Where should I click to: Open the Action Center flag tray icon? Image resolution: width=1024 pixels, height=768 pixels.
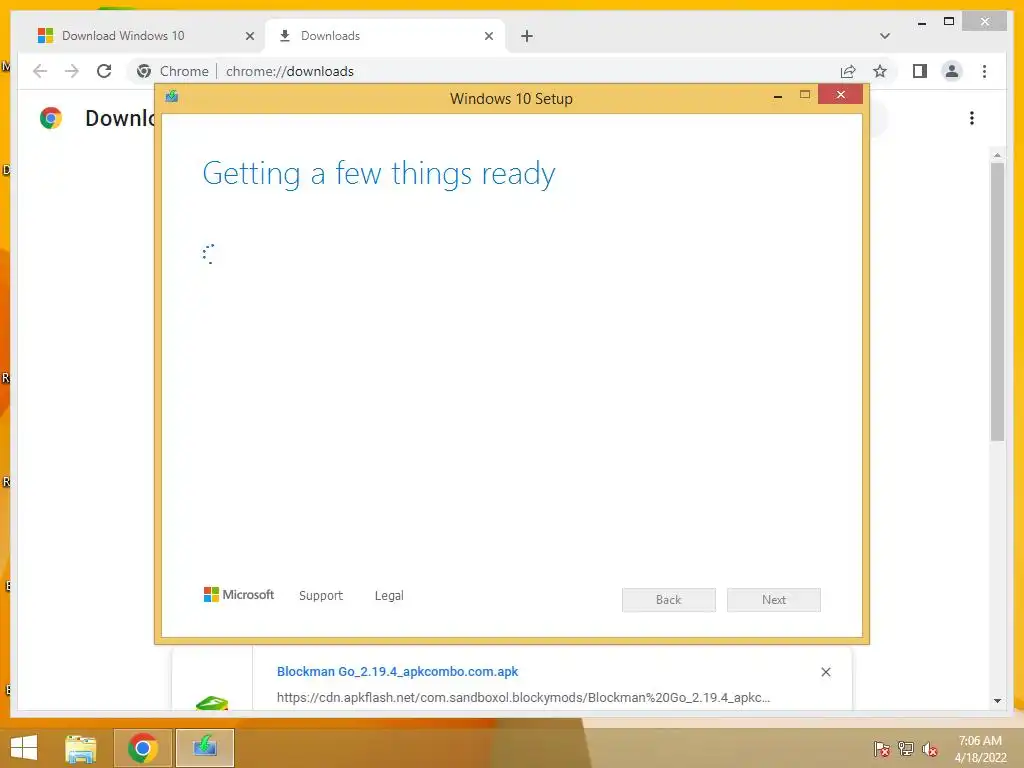pos(881,748)
